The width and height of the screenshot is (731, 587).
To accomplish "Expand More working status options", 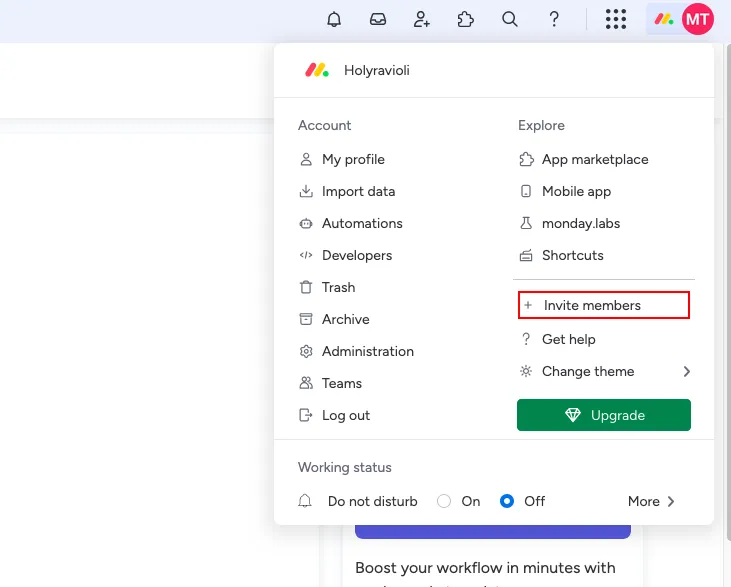I will pyautogui.click(x=652, y=501).
